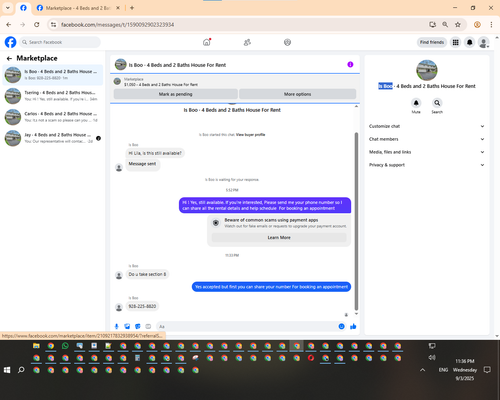Open View buyer profile link

[250, 135]
